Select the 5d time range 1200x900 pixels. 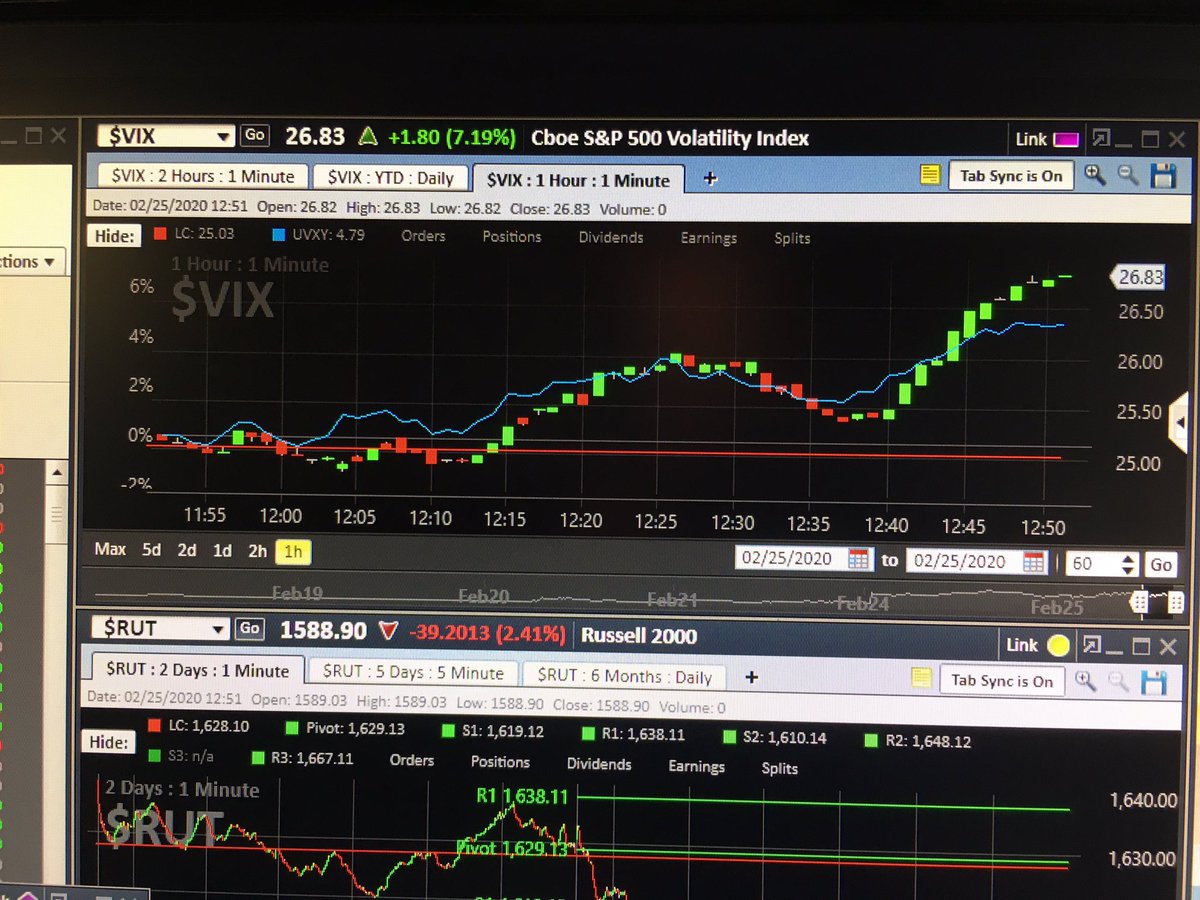pos(151,549)
